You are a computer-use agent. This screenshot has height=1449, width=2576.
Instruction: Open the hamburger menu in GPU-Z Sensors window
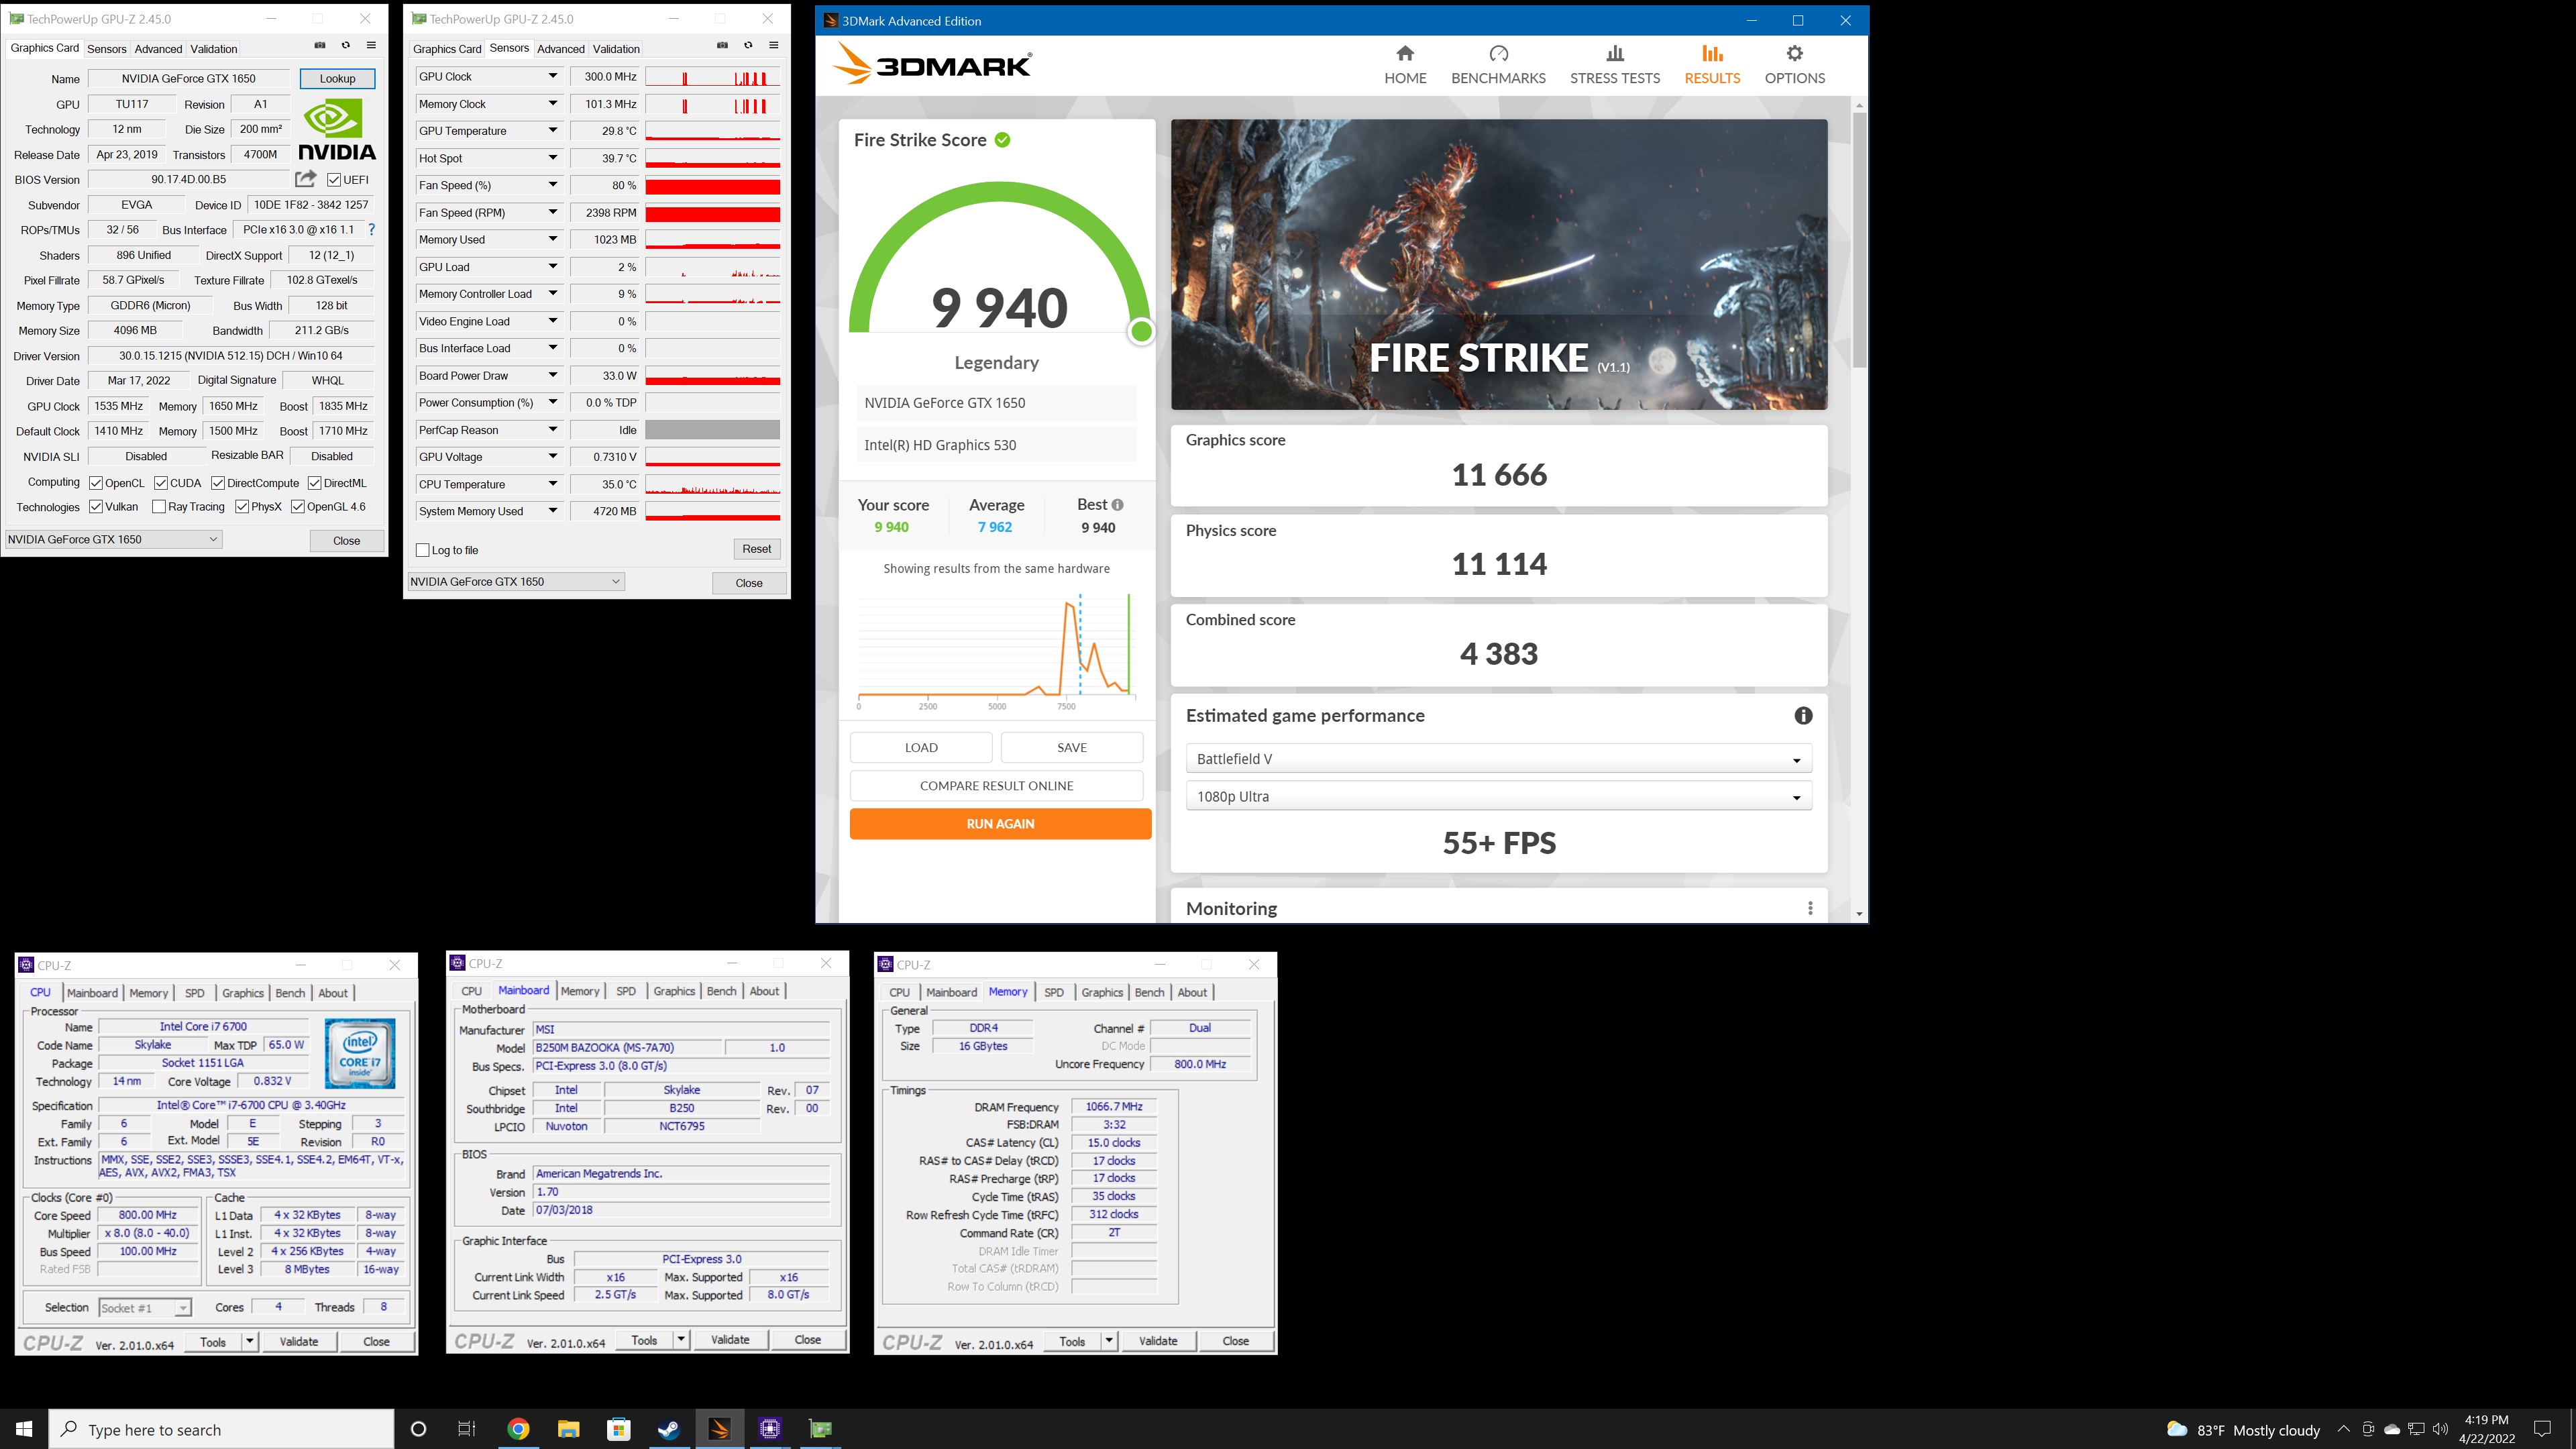point(773,46)
